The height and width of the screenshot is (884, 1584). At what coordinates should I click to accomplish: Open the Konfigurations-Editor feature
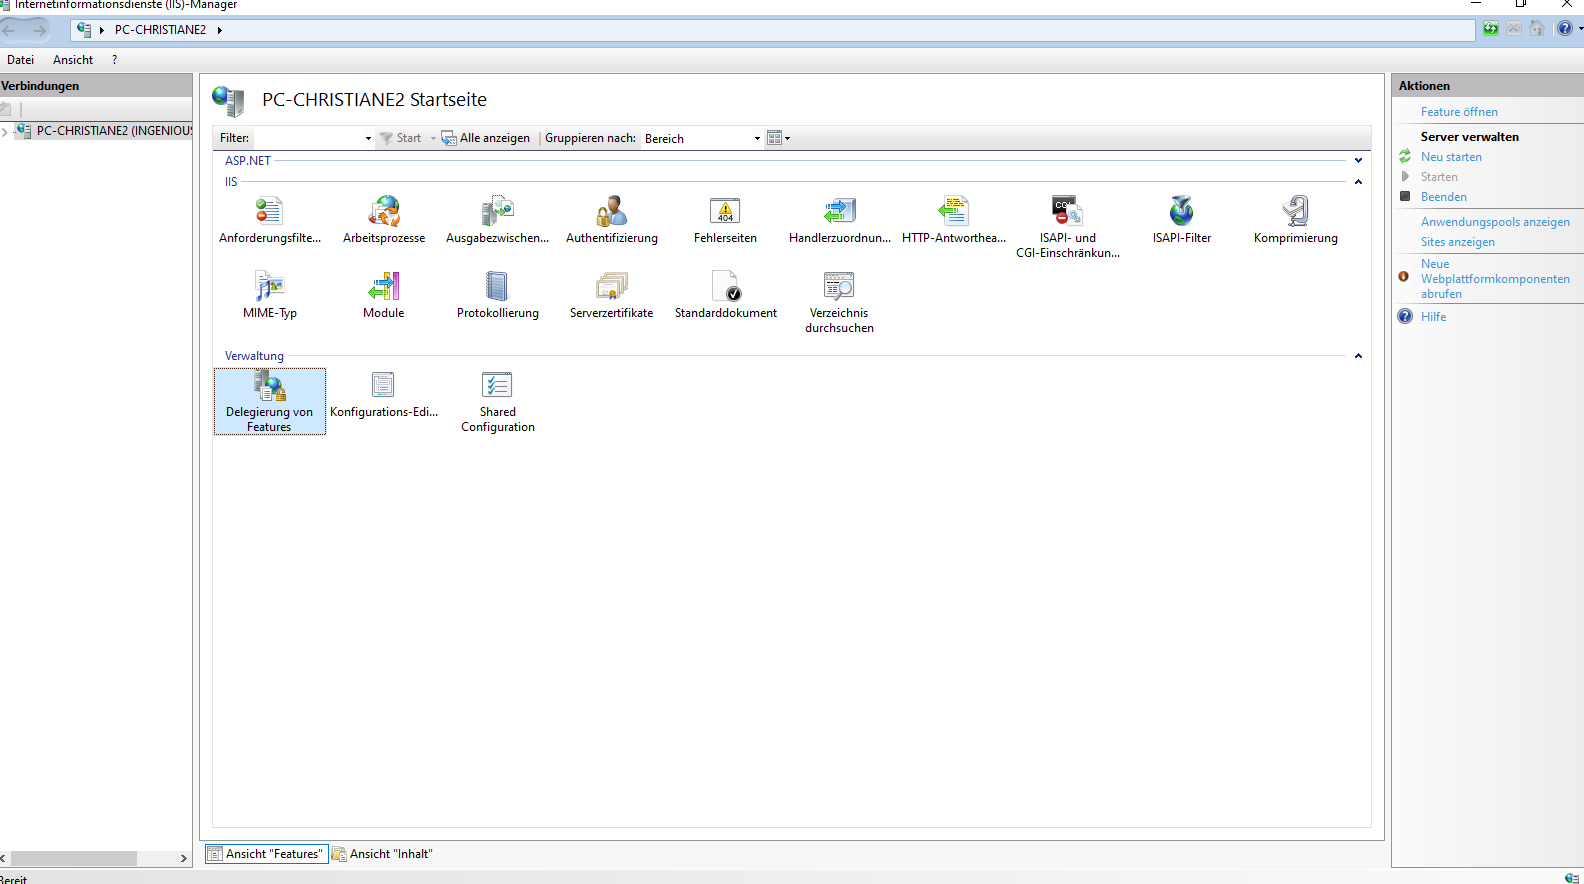tap(384, 395)
